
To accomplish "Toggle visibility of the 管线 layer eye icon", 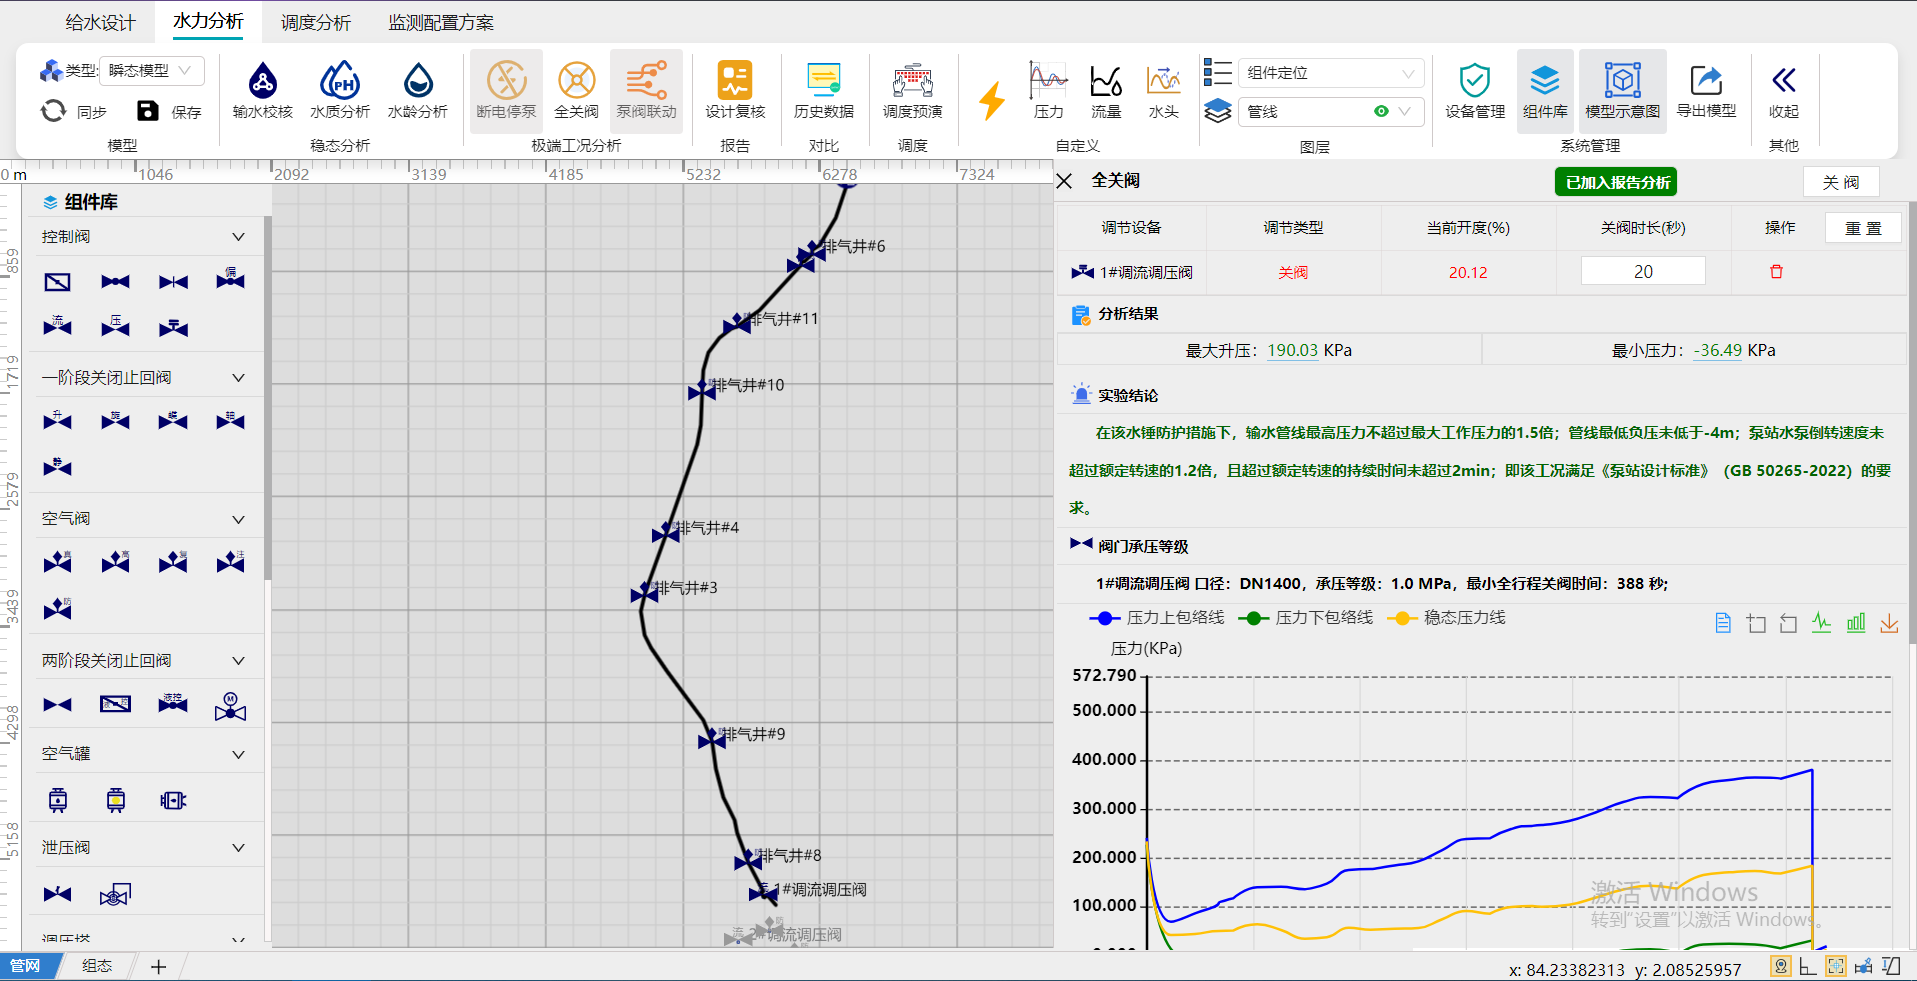I will tap(1381, 112).
